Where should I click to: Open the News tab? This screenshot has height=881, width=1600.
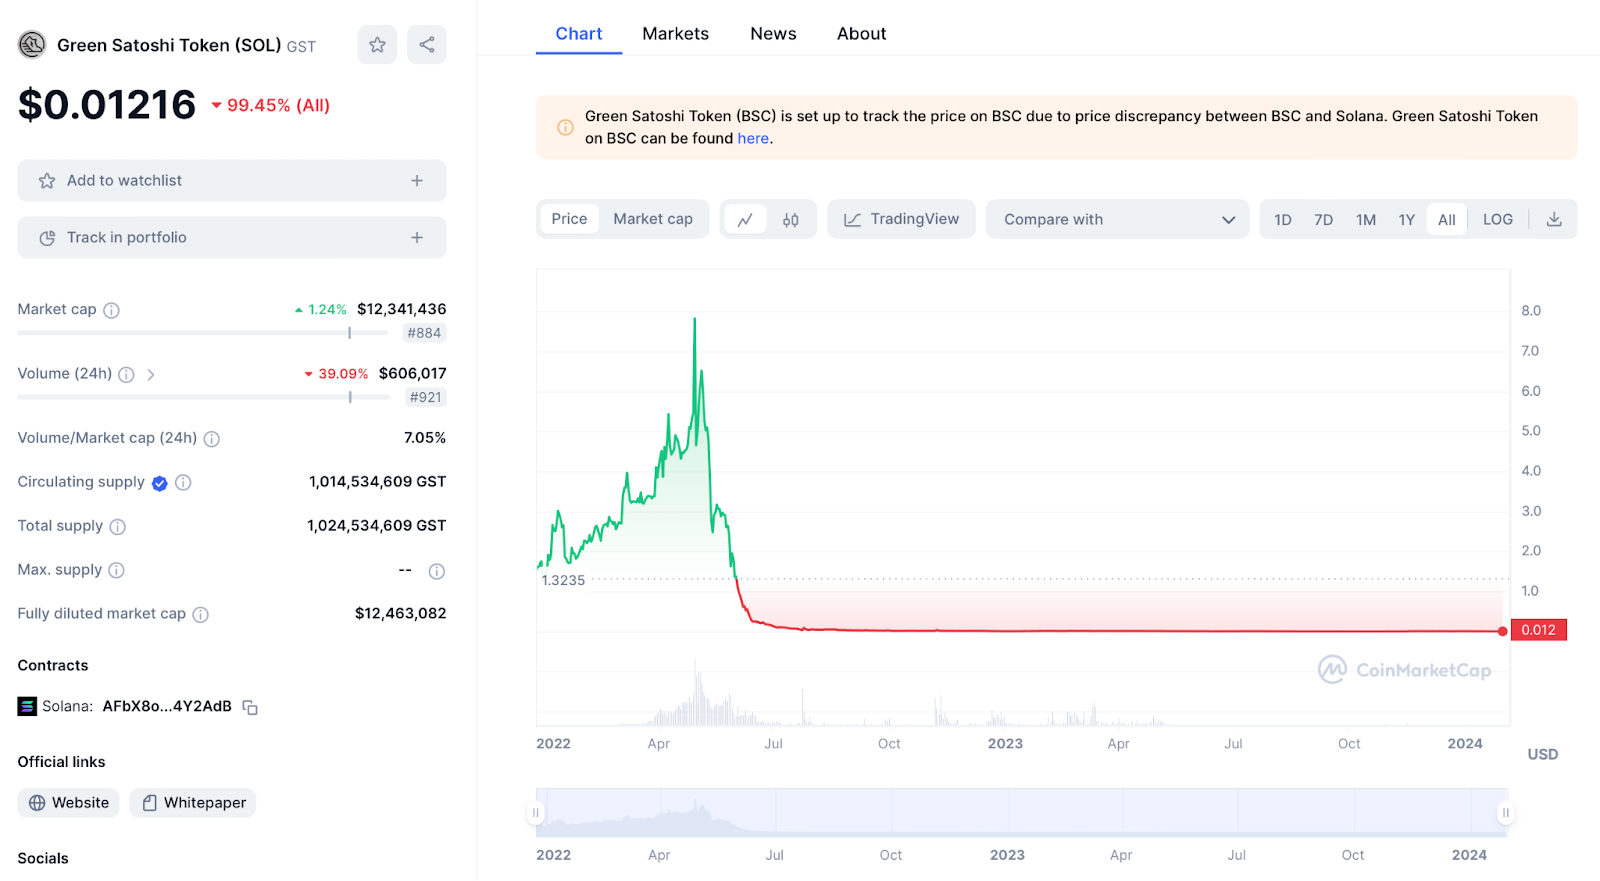[773, 34]
